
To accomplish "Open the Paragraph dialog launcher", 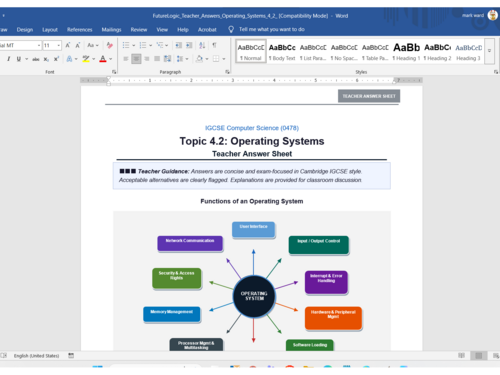I will [227, 72].
